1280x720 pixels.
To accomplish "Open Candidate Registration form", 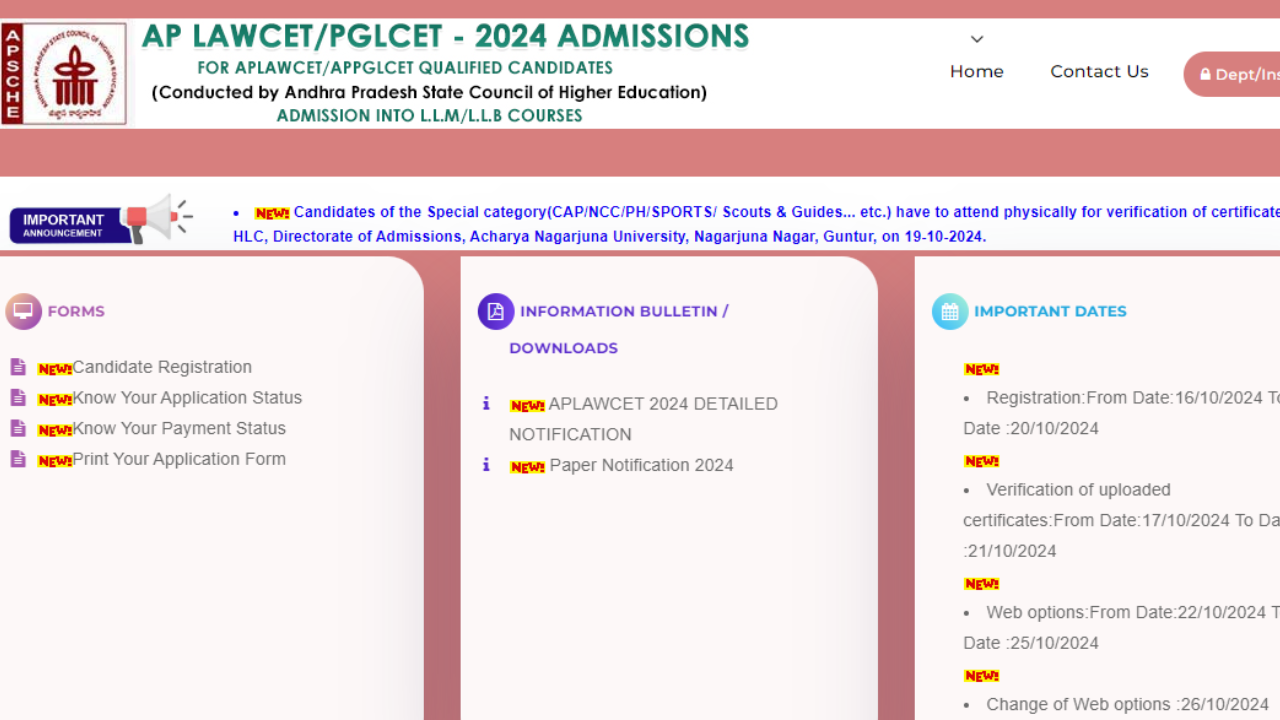I will 161,366.
